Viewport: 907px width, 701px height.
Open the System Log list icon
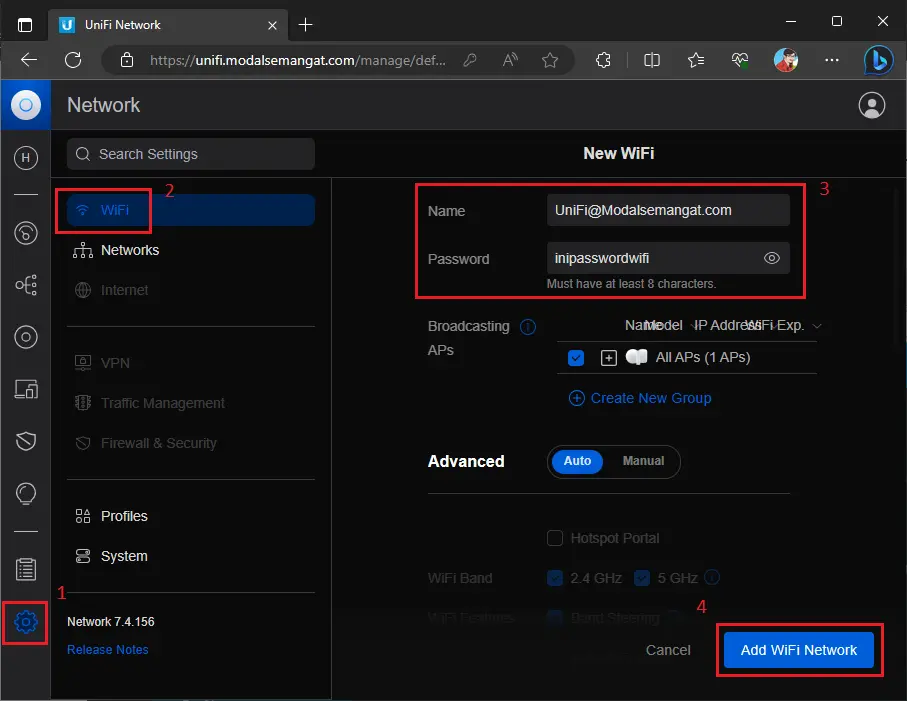pyautogui.click(x=25, y=570)
